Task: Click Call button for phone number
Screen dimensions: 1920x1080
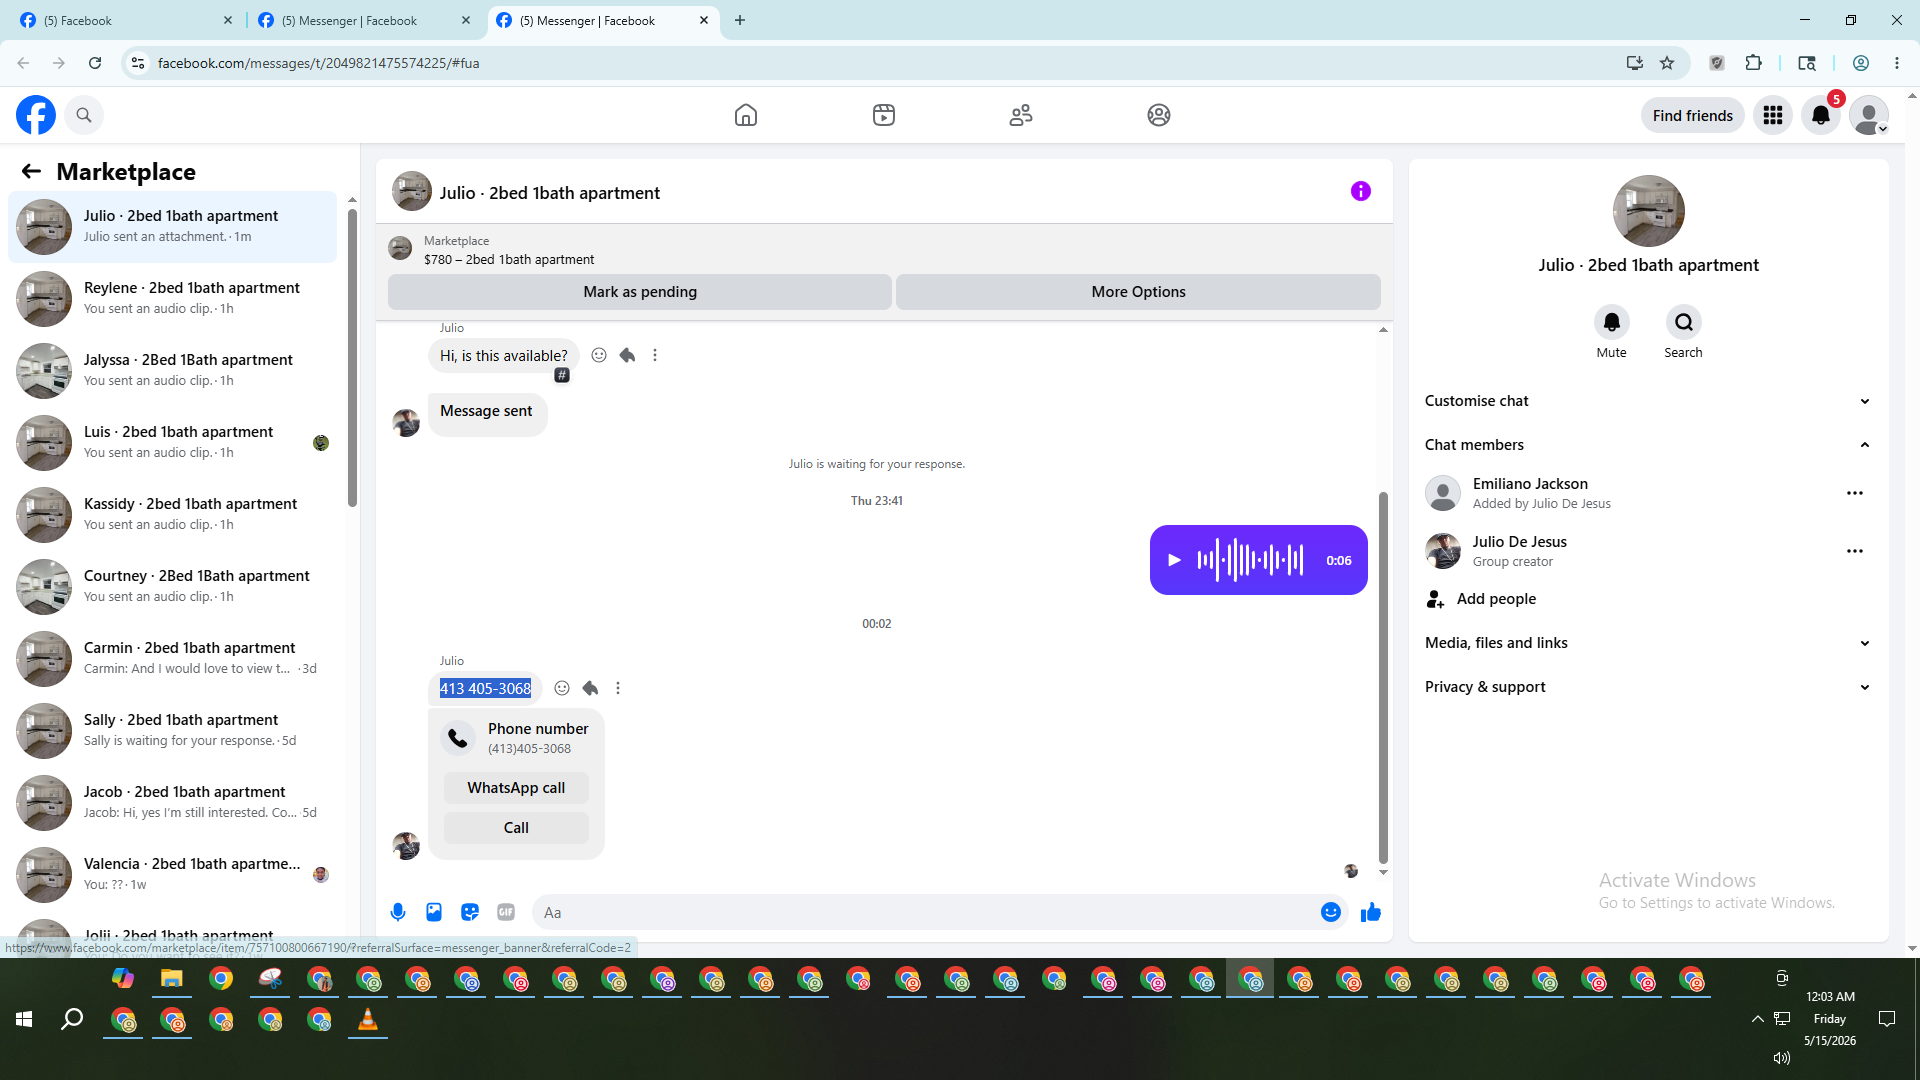Action: click(x=516, y=828)
